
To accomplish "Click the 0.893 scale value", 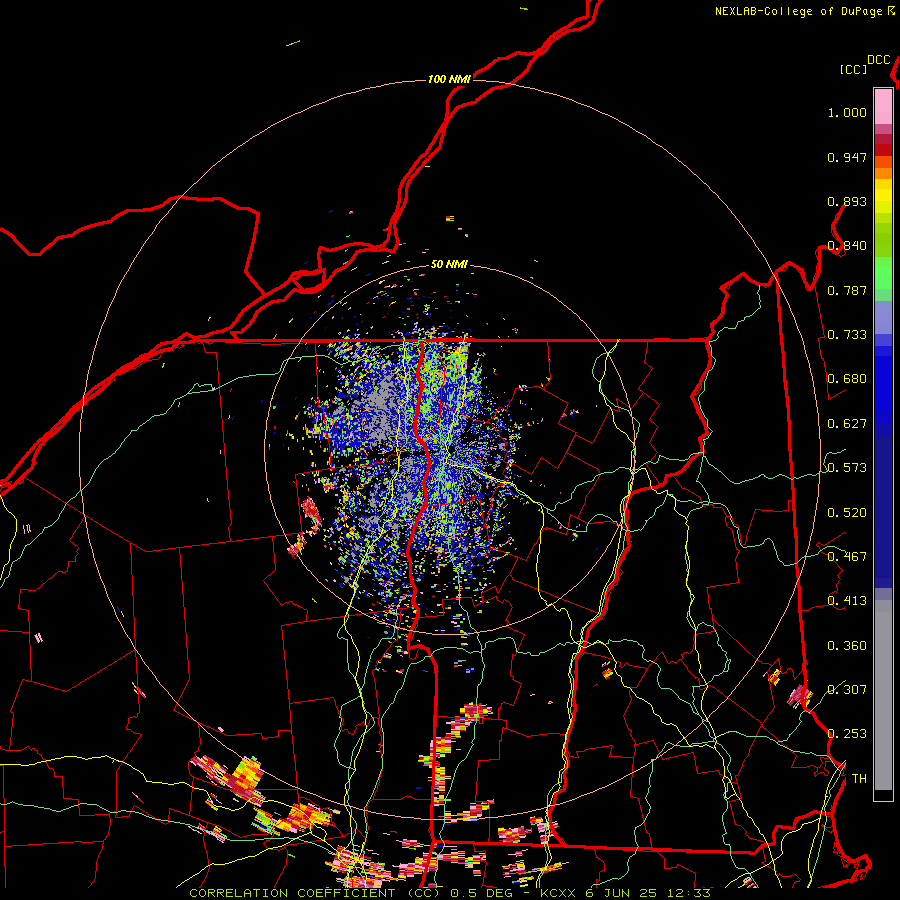I will point(847,201).
